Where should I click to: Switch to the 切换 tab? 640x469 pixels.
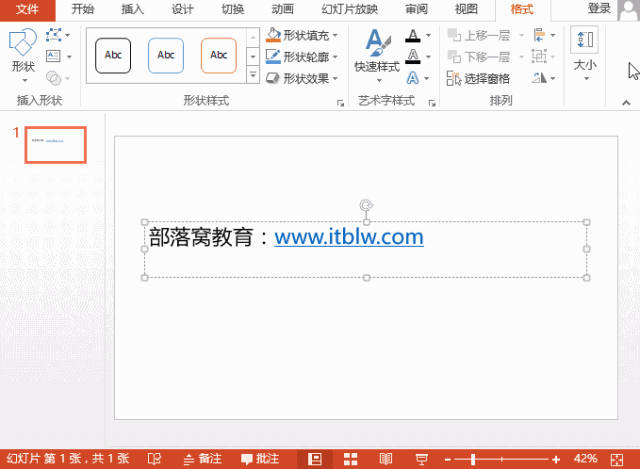(233, 9)
